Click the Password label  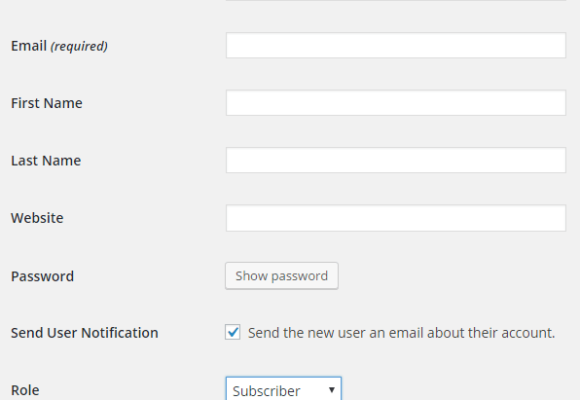(x=43, y=276)
